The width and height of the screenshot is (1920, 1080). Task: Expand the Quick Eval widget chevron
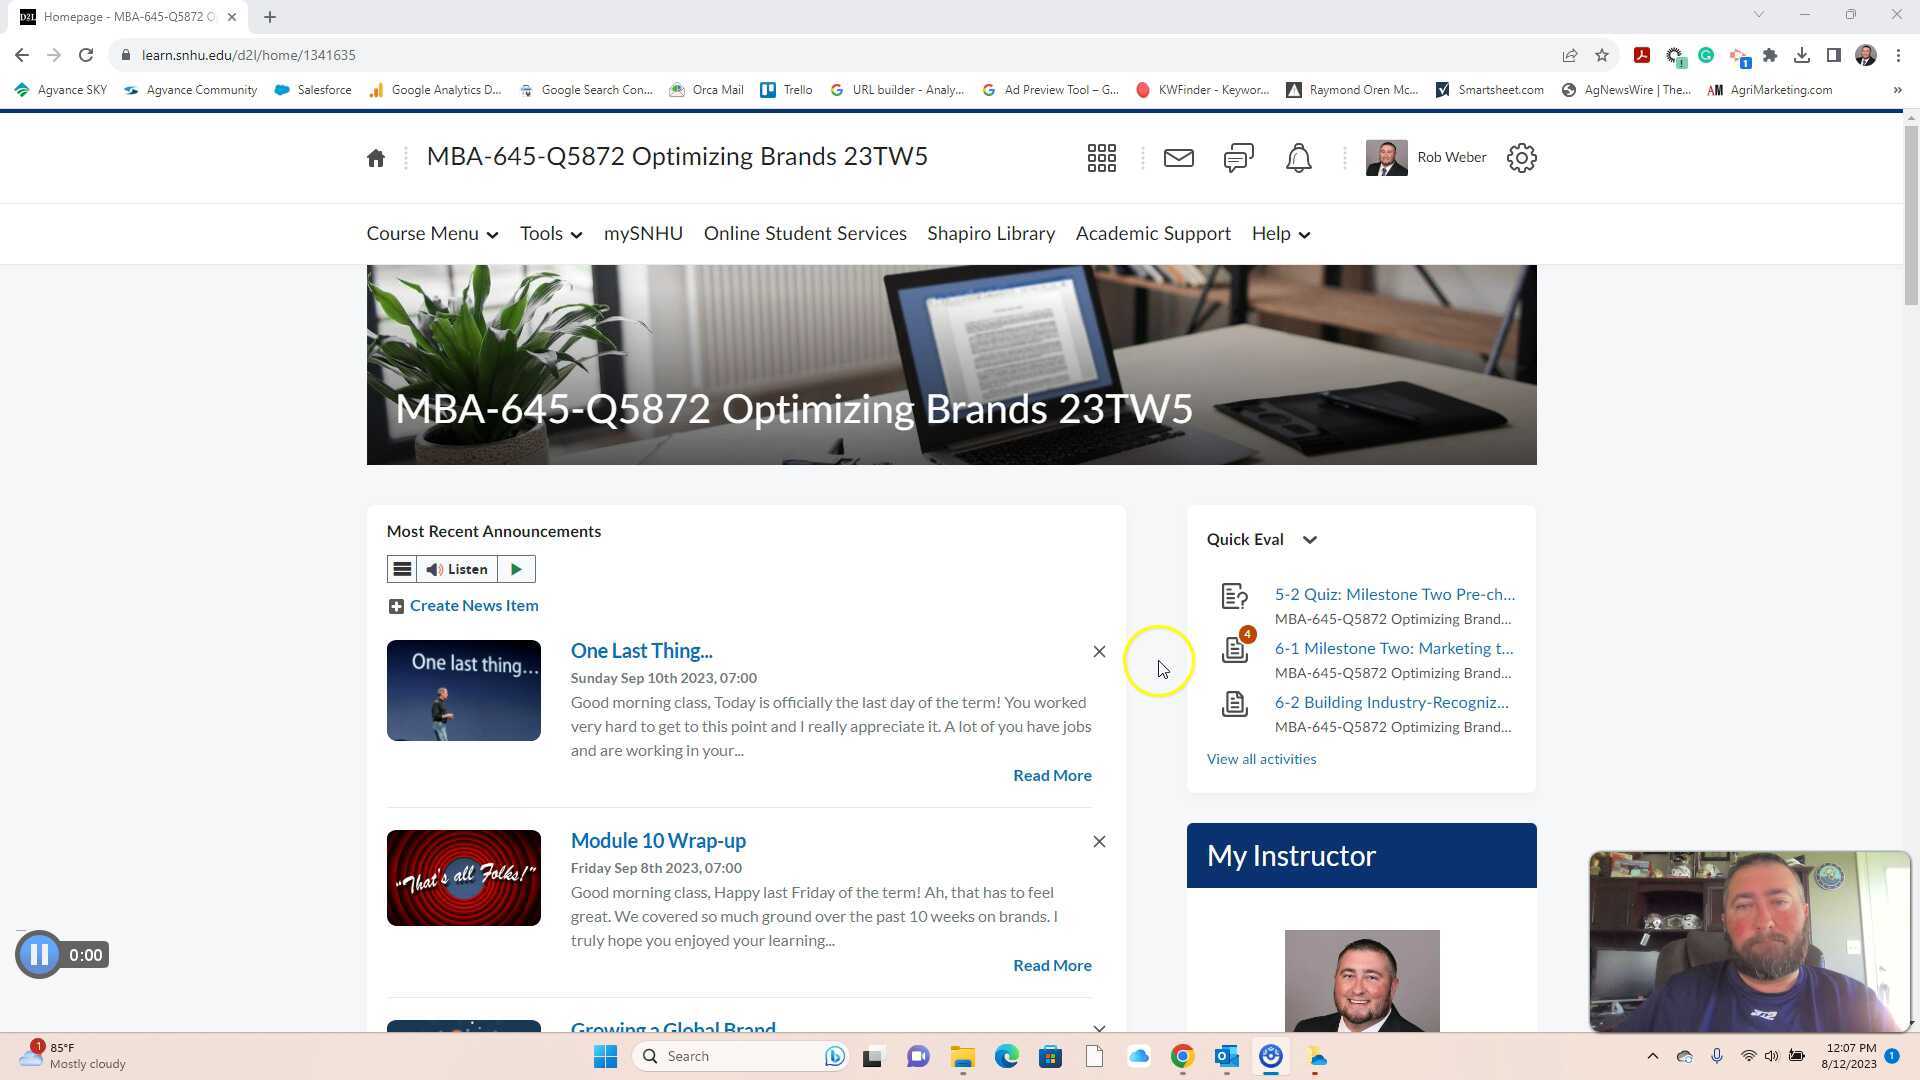pos(1309,540)
